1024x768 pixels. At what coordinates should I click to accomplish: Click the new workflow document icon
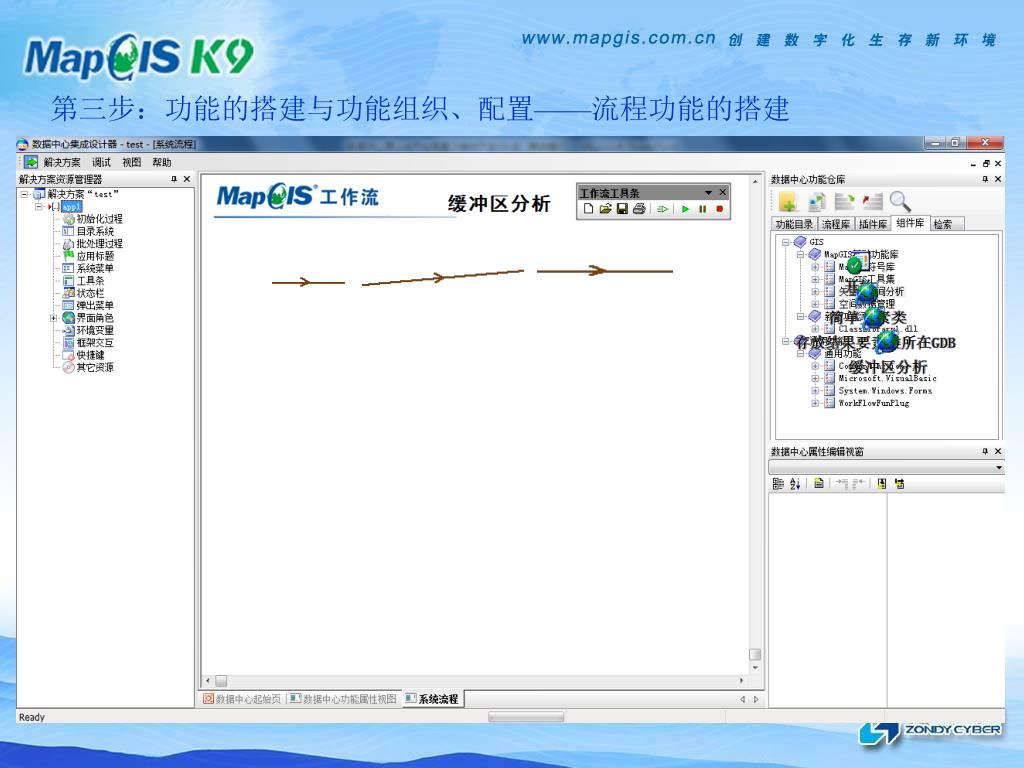pos(588,209)
